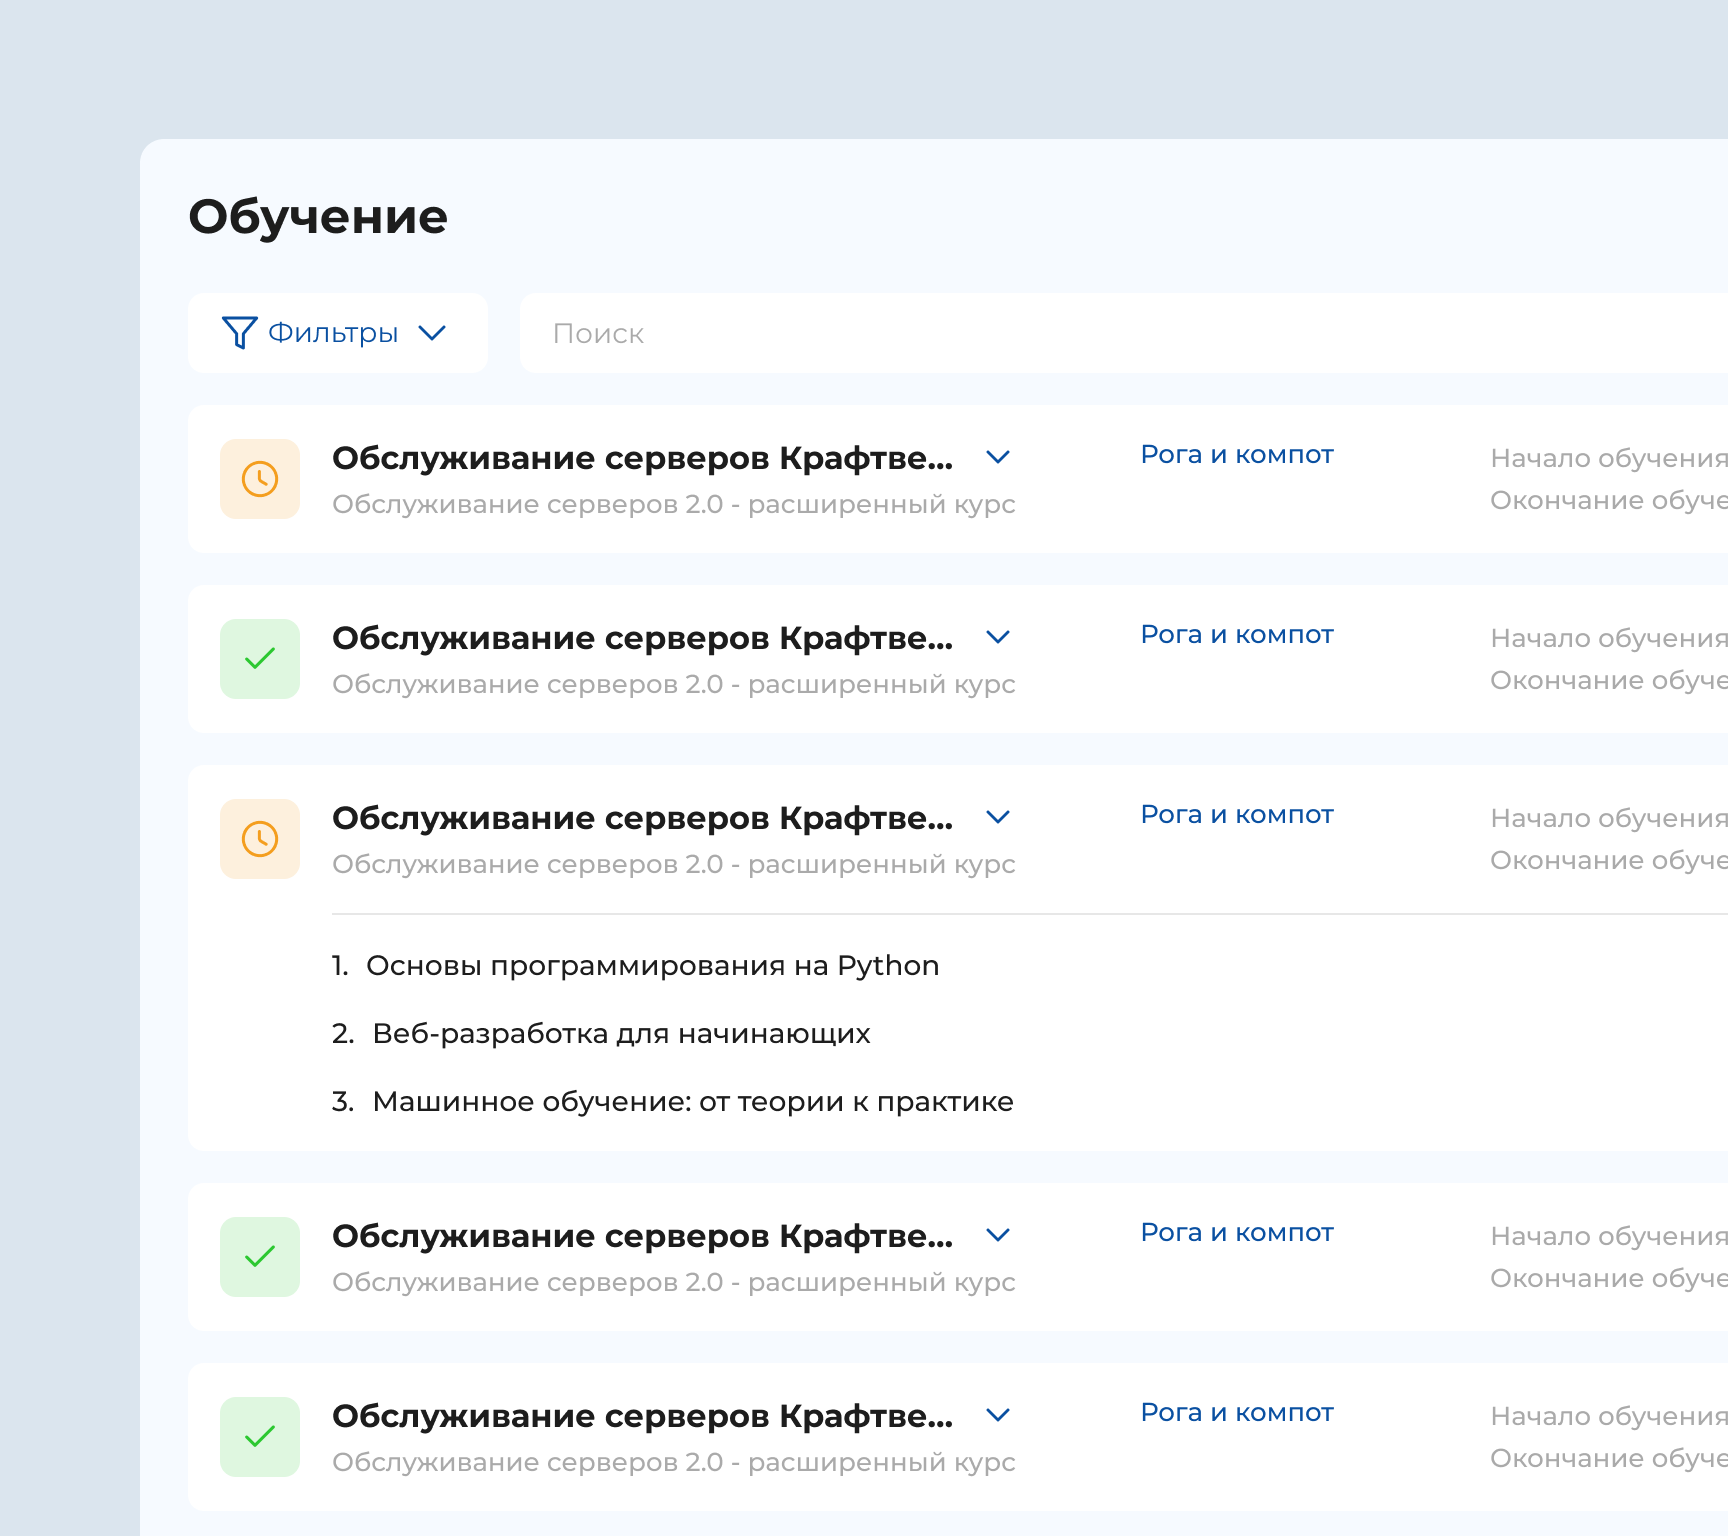Click subtitle 'расширенный курс' in expanded third card

pyautogui.click(x=882, y=865)
